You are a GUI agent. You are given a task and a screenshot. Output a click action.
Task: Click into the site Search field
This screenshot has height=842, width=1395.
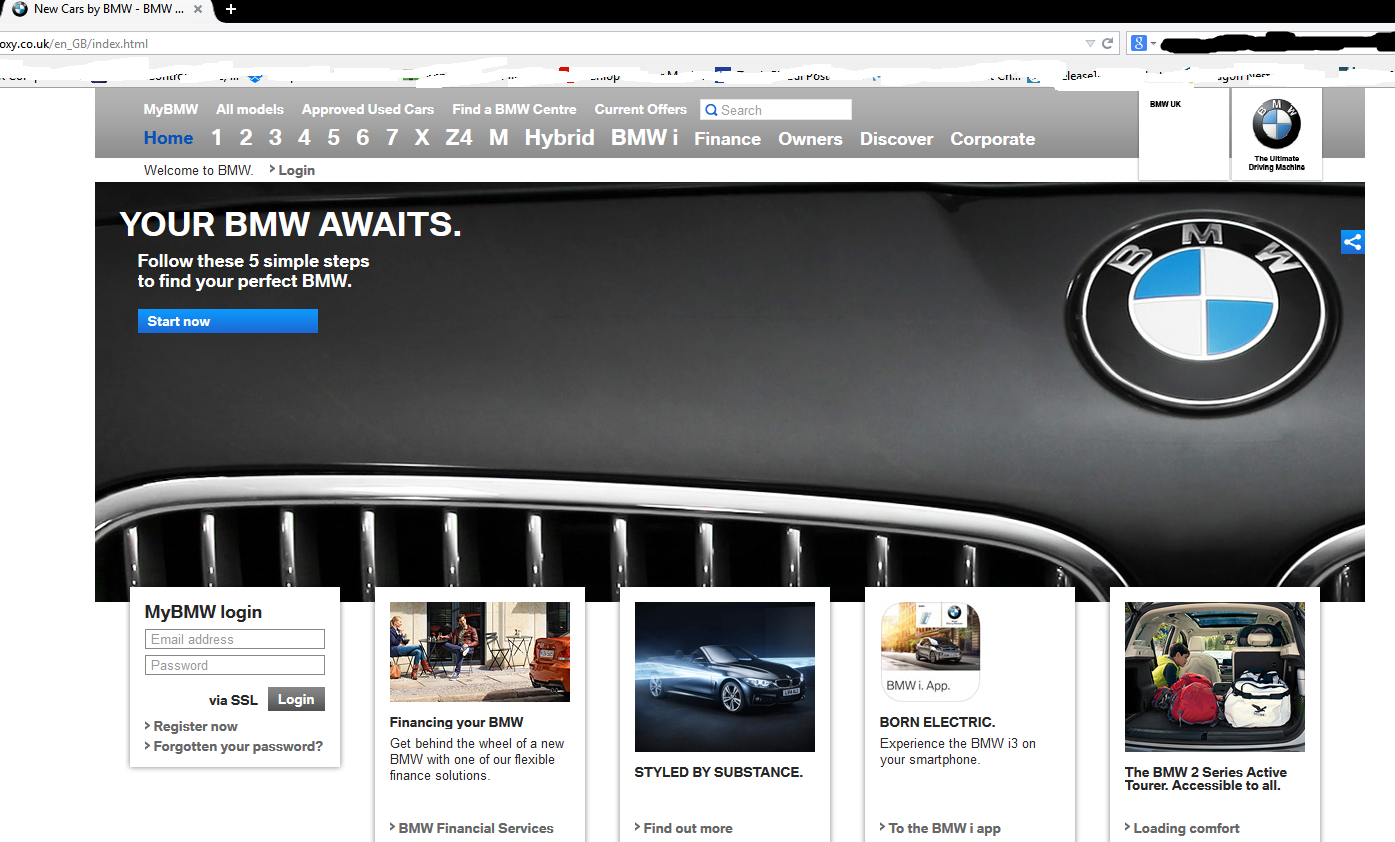776,110
